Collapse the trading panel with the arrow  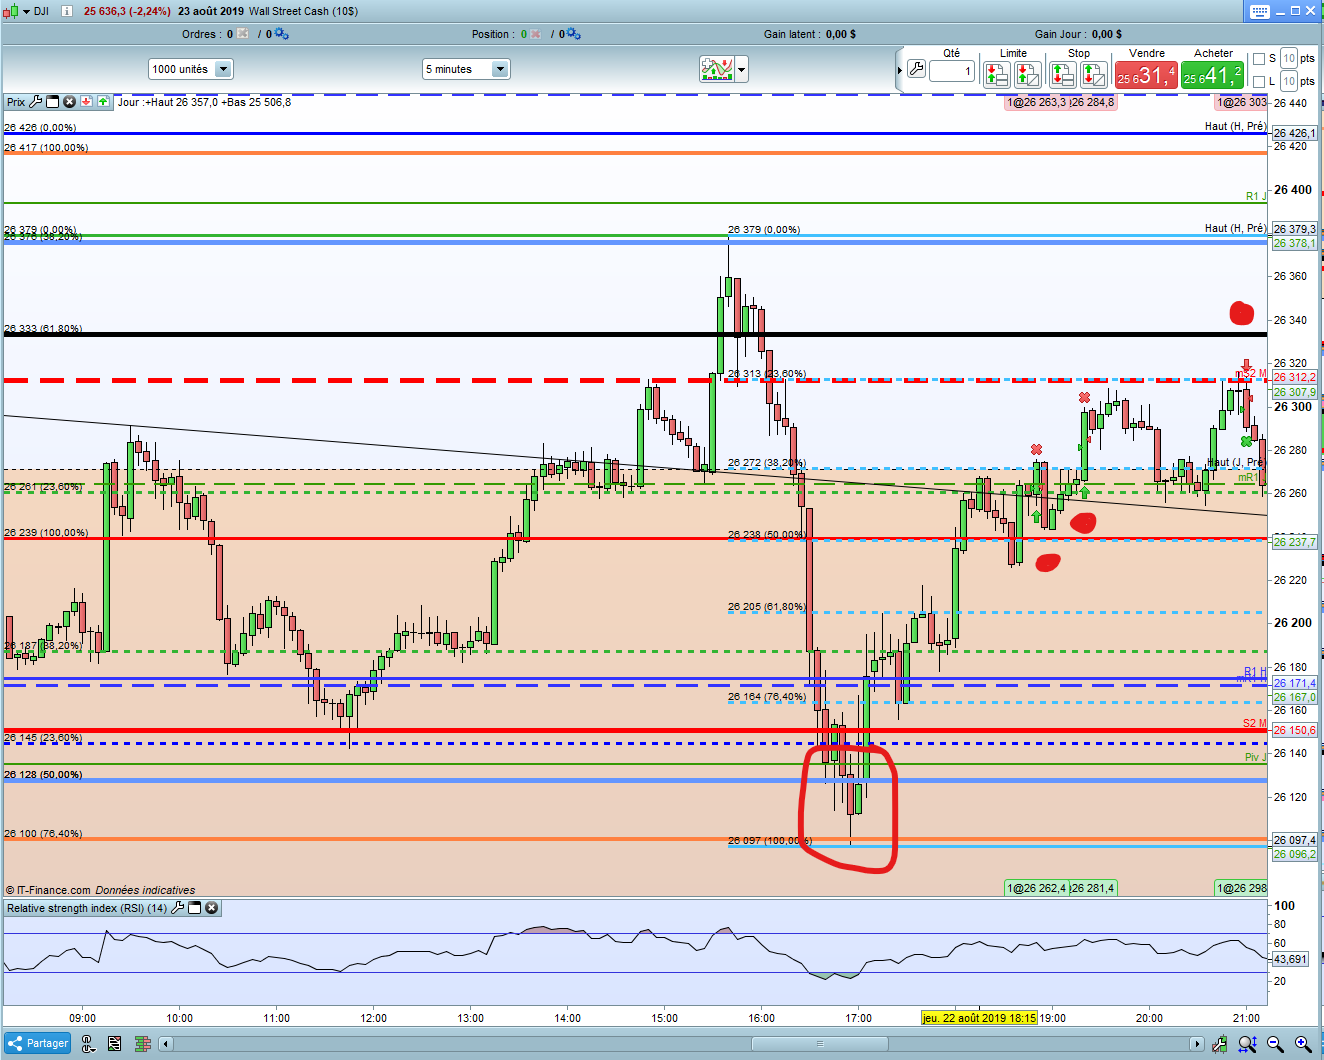901,69
